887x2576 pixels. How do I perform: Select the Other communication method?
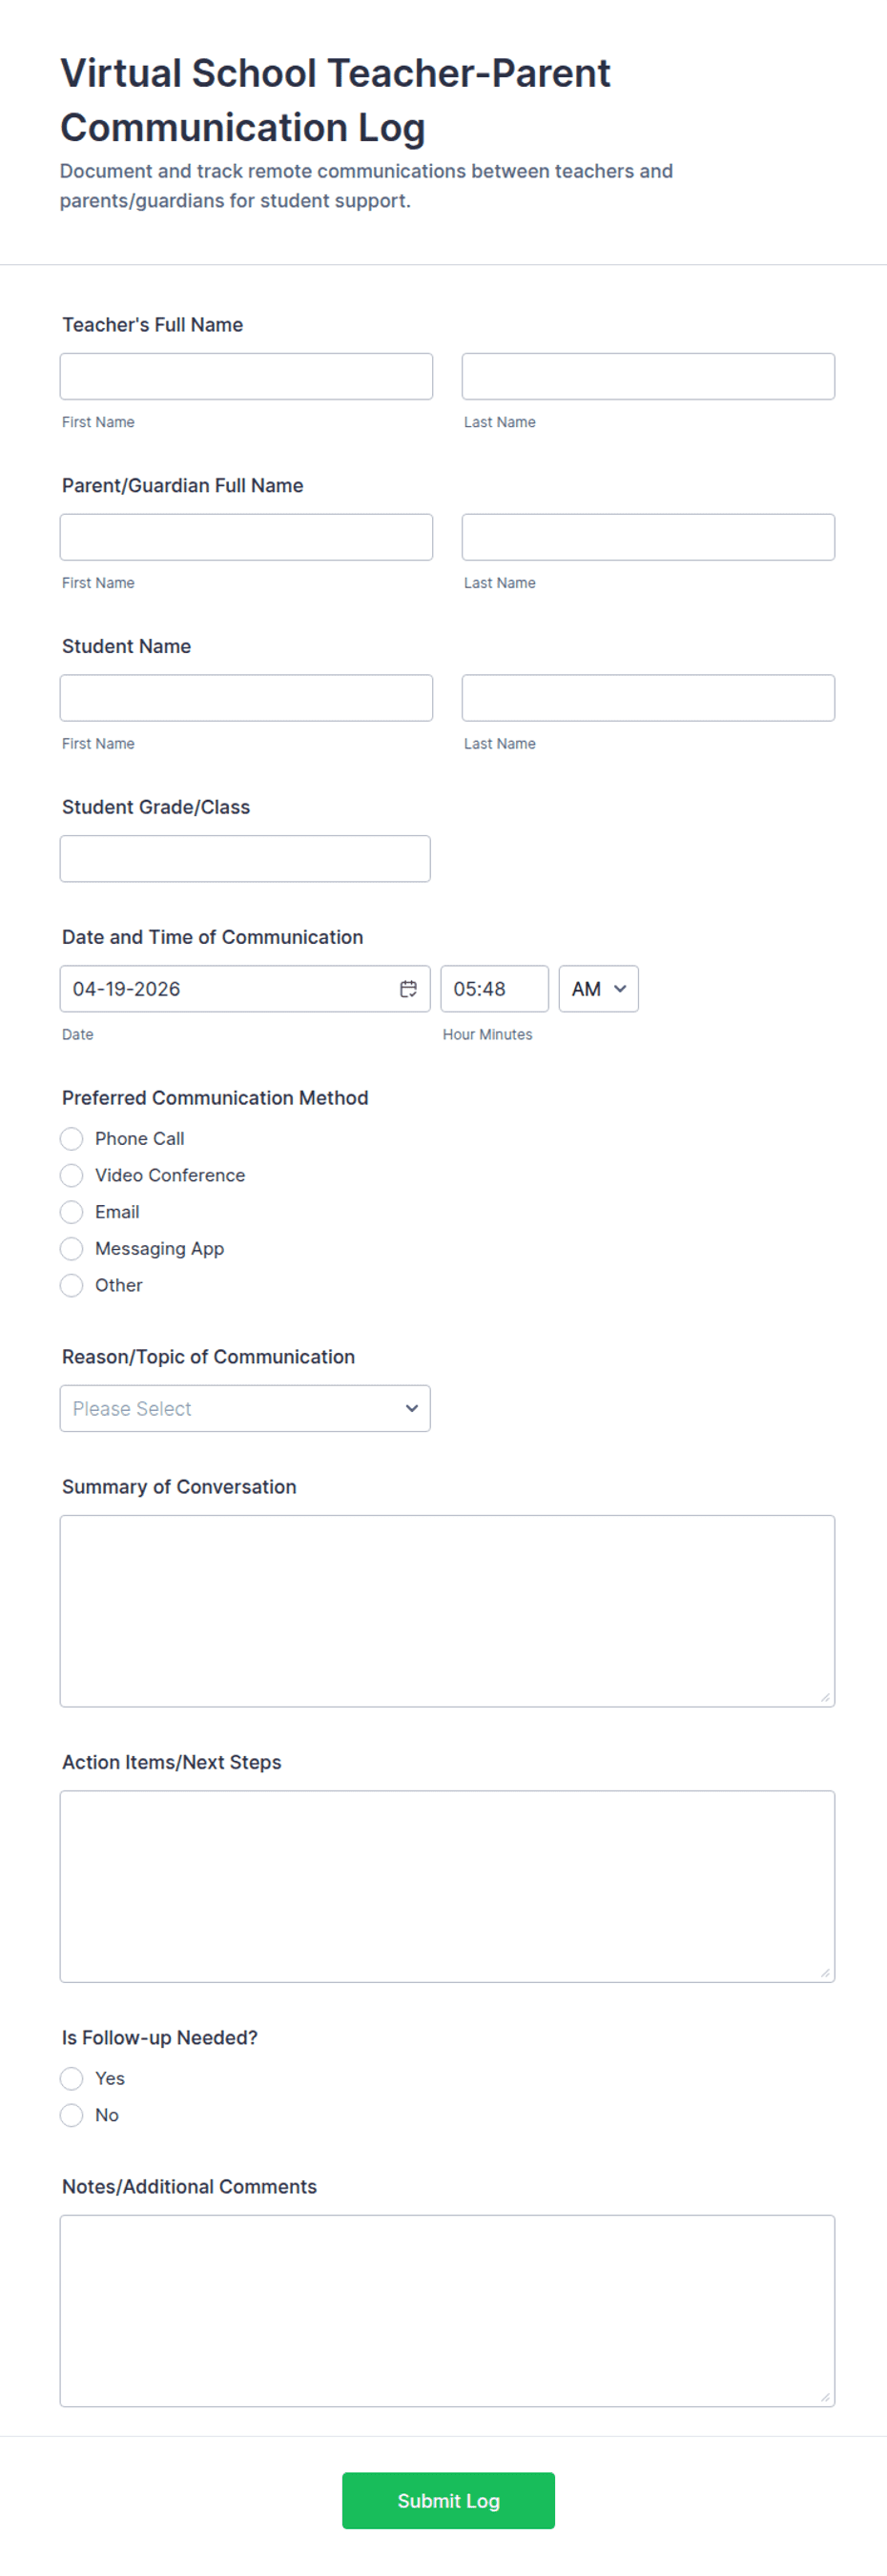coord(72,1285)
